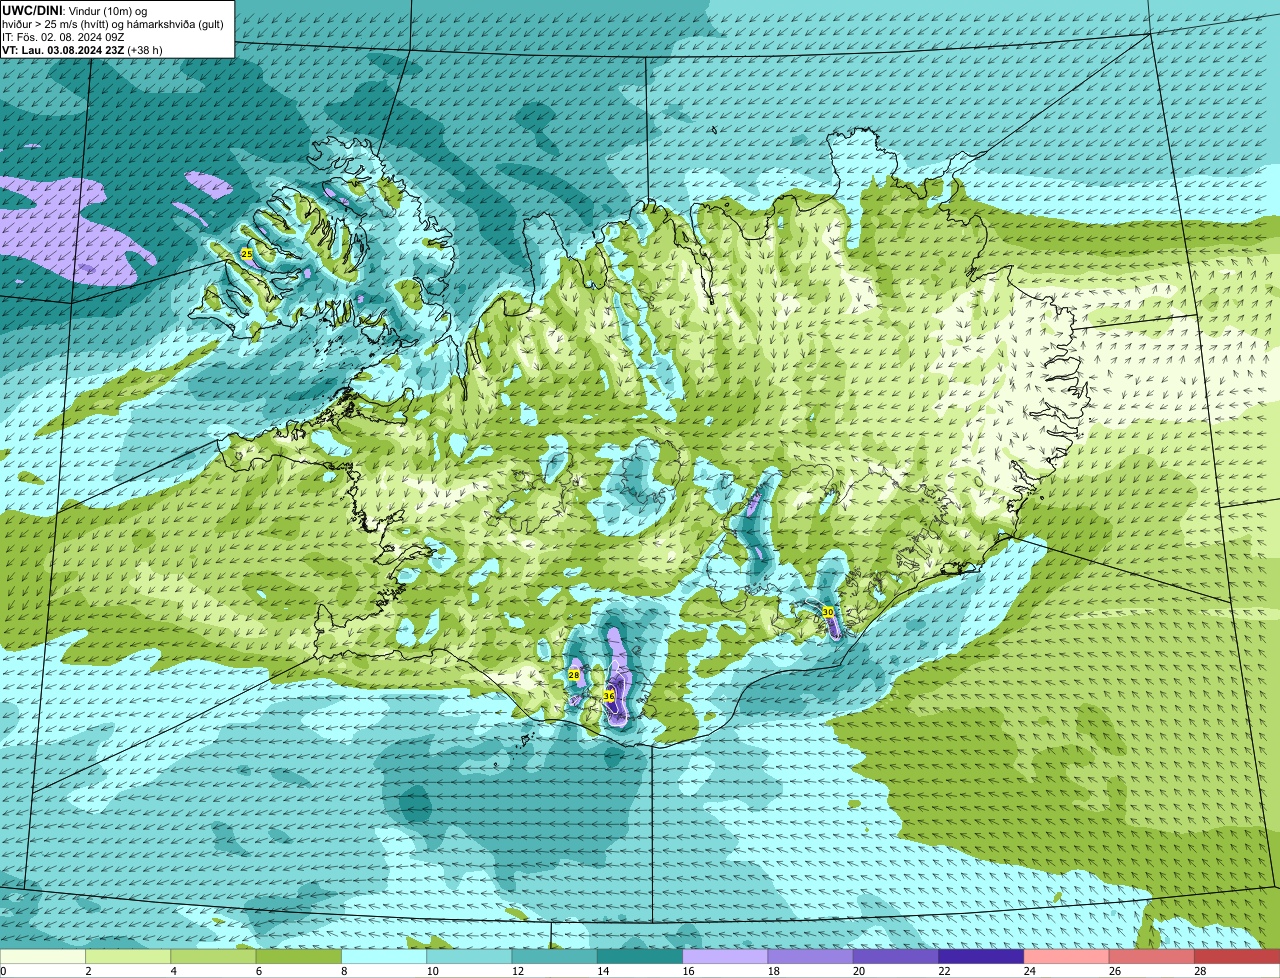Pick the 26–28 m/s salmon swatch
Screen dimensions: 1280x978
pos(1152,956)
